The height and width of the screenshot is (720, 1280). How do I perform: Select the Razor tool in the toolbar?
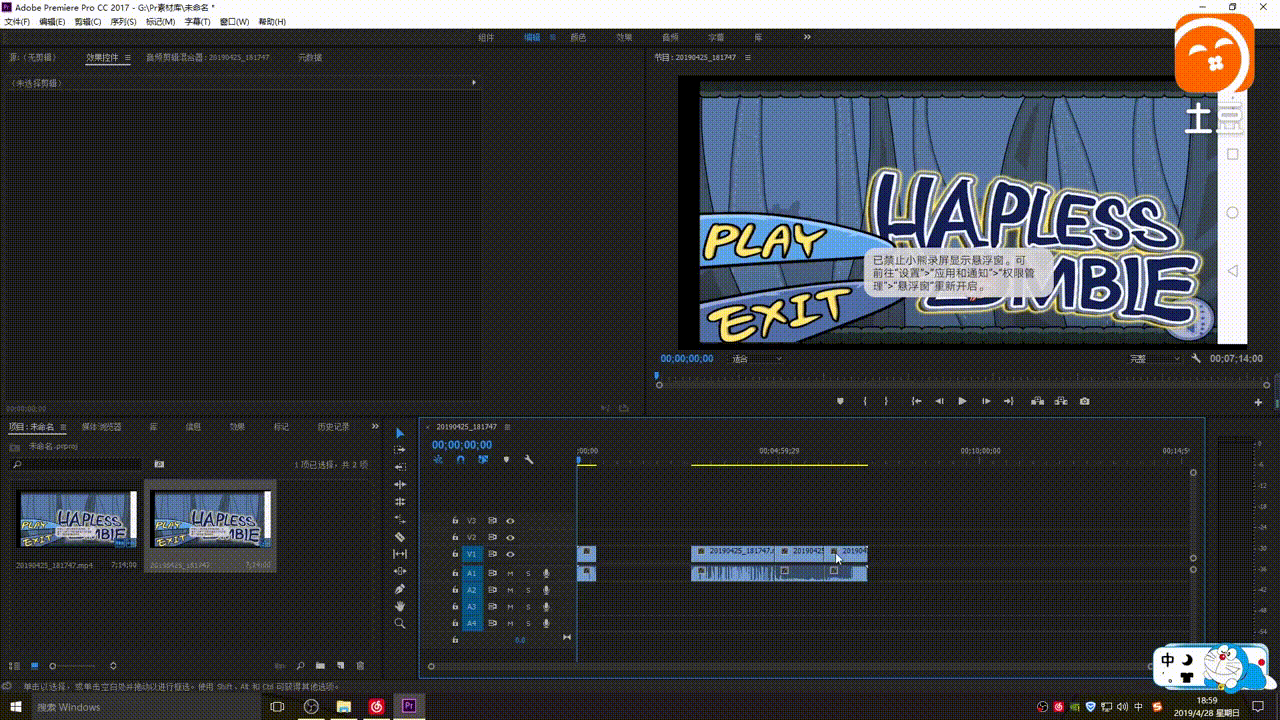[400, 537]
